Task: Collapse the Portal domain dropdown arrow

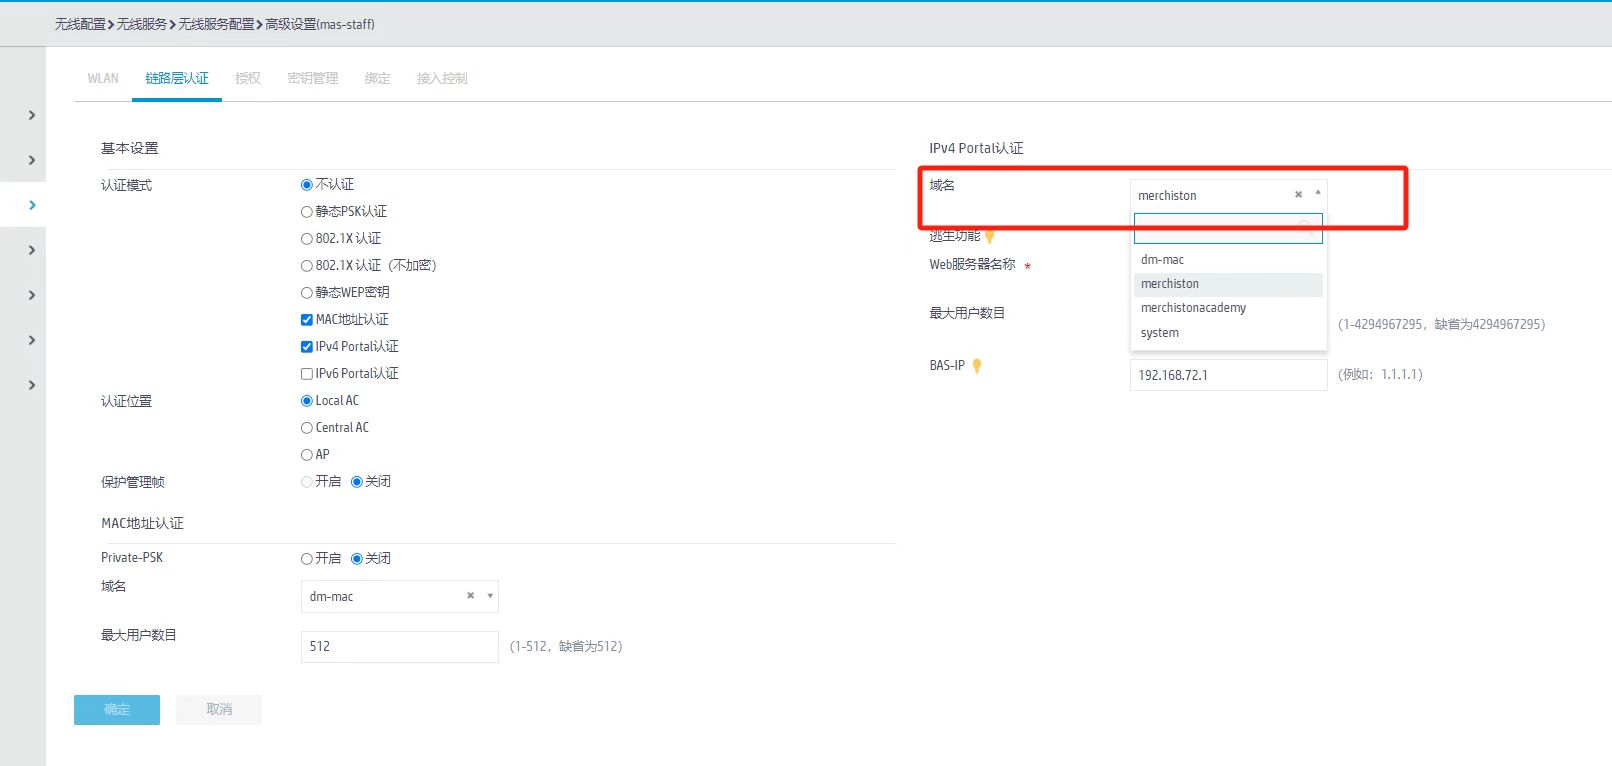Action: 1317,193
